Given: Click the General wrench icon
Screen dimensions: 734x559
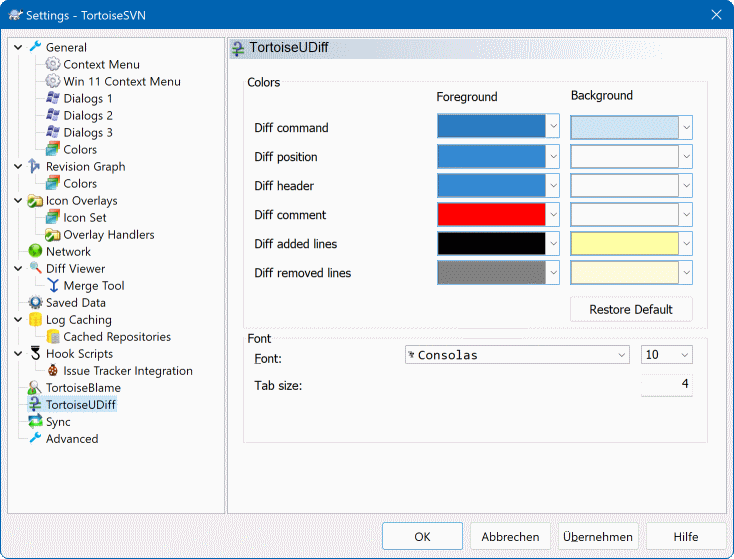Looking at the screenshot, I should (35, 47).
